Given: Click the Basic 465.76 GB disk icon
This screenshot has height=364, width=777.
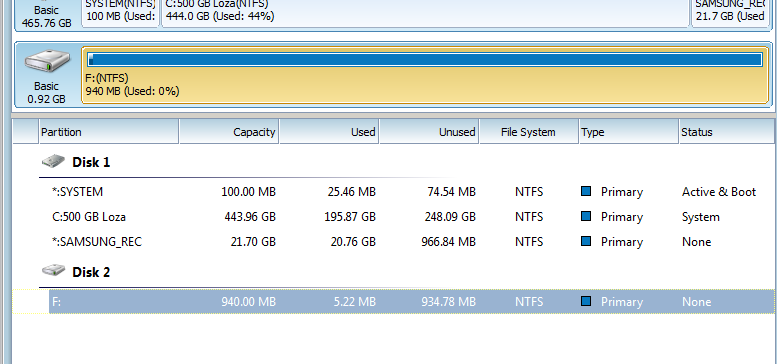Looking at the screenshot, I should (47, 15).
